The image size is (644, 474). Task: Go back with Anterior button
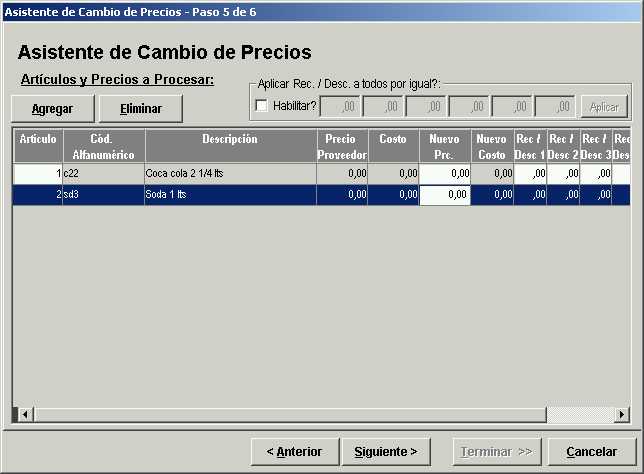pos(294,451)
